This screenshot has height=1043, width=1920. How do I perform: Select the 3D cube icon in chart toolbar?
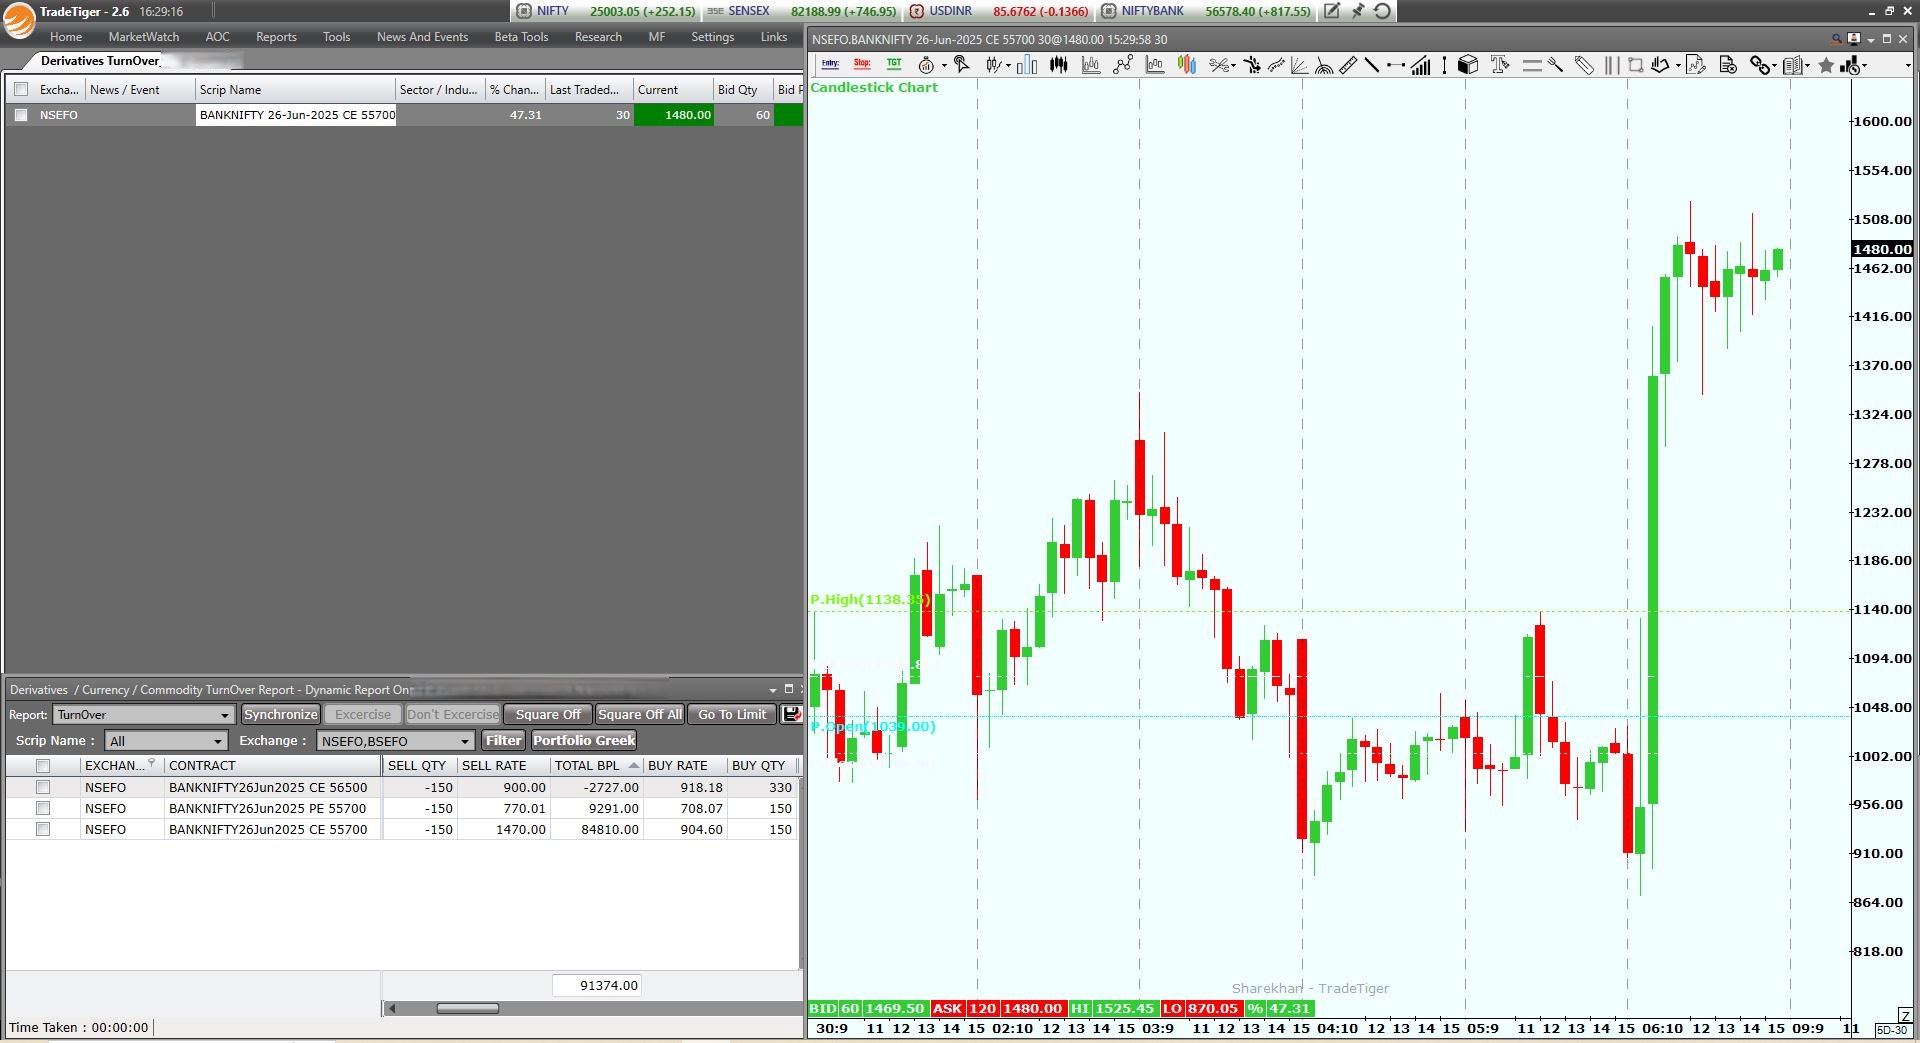point(1468,65)
